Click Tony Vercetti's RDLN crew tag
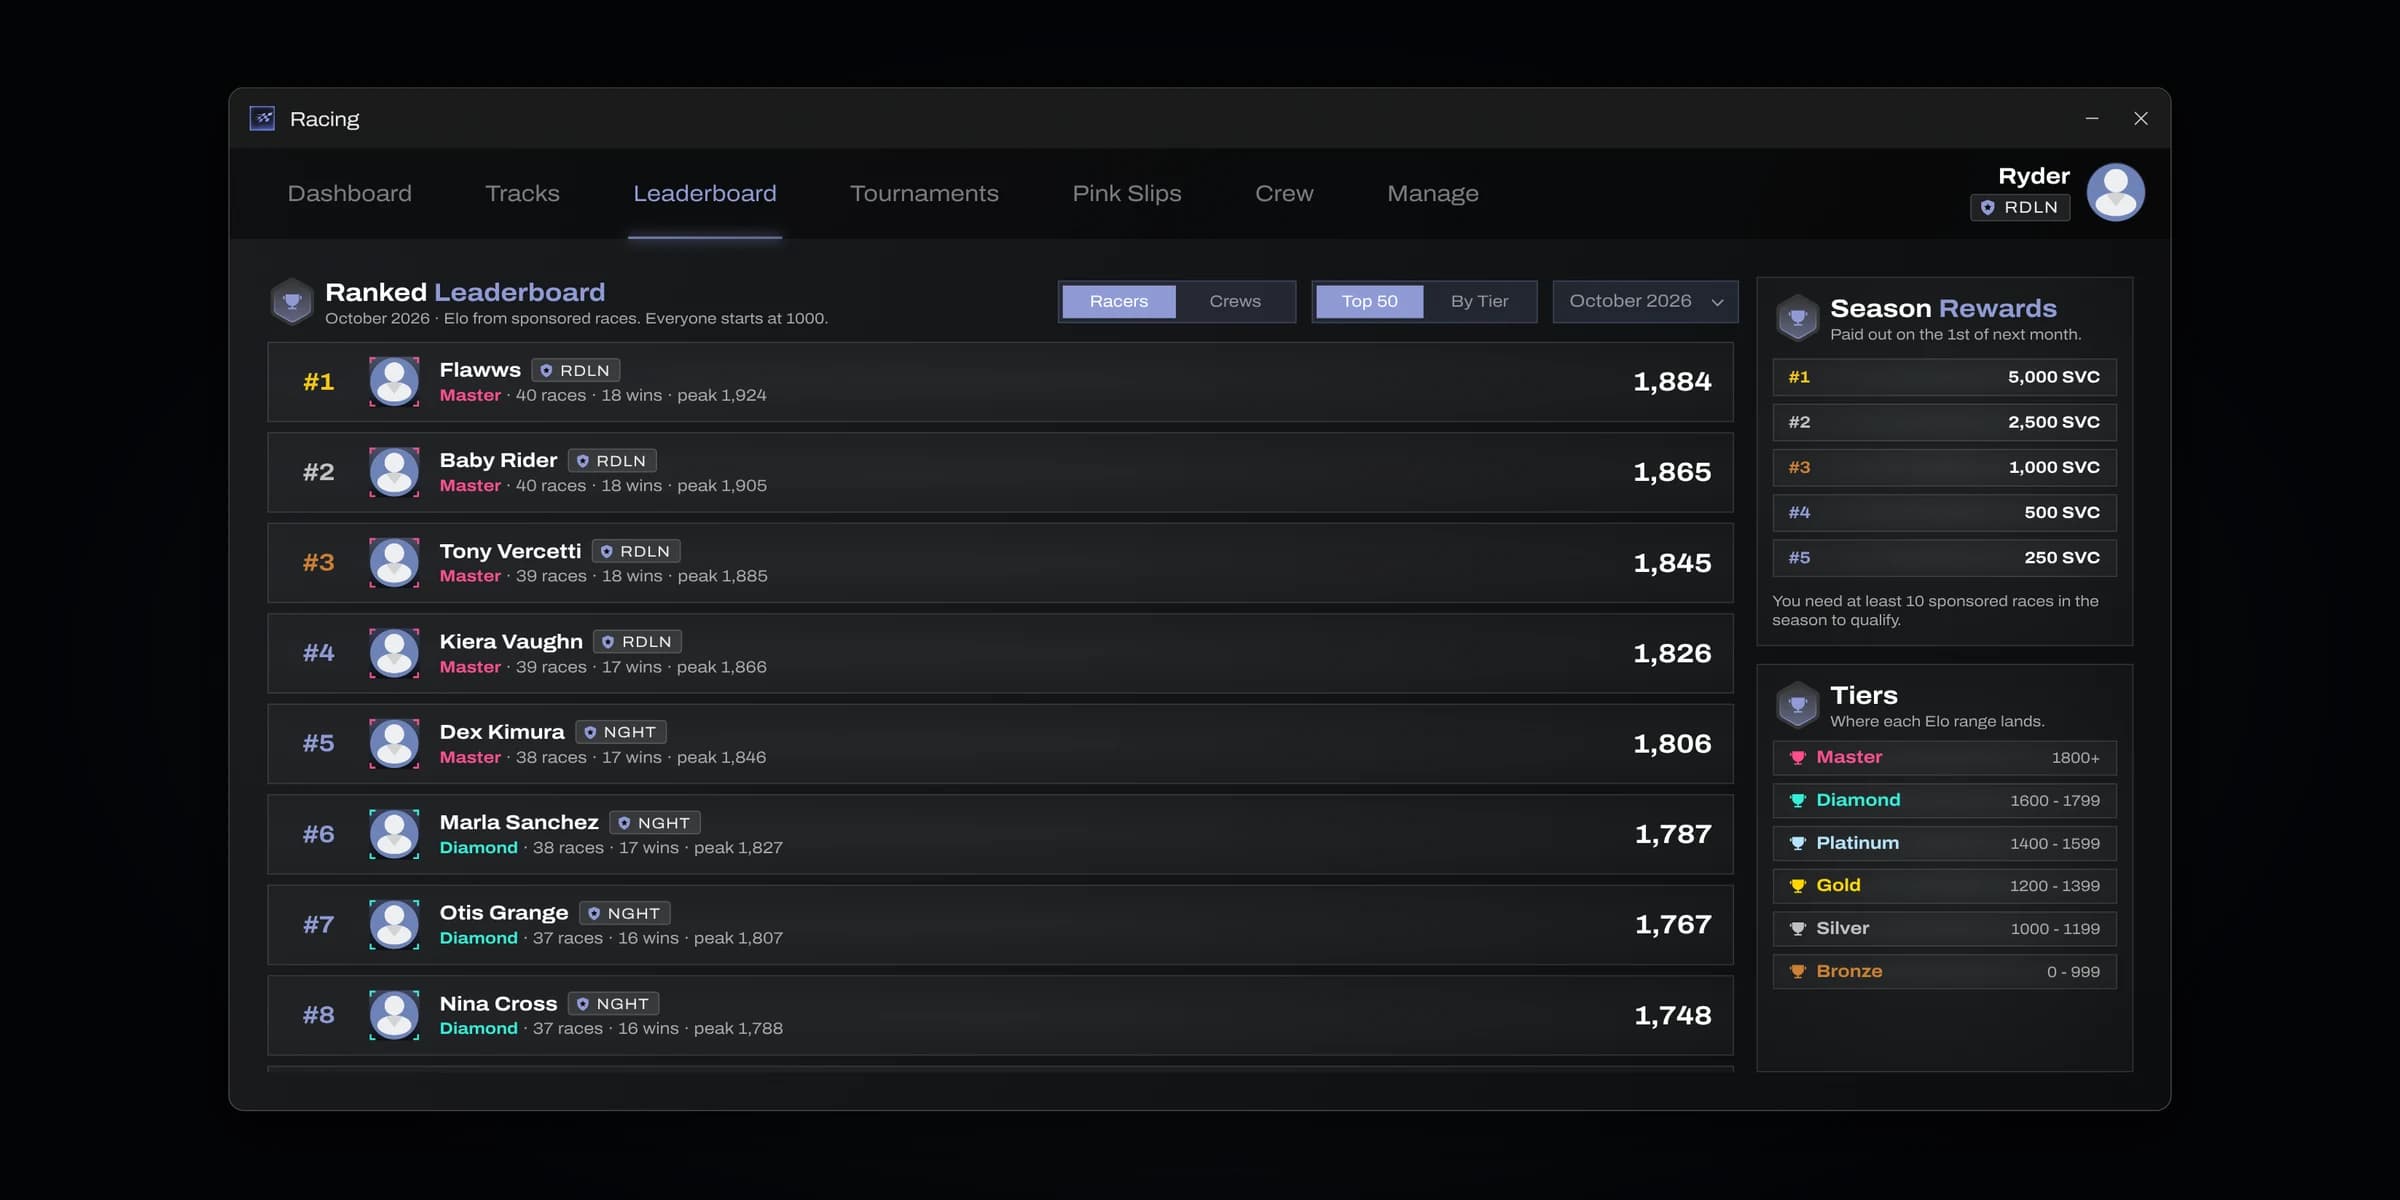This screenshot has width=2400, height=1200. (636, 551)
